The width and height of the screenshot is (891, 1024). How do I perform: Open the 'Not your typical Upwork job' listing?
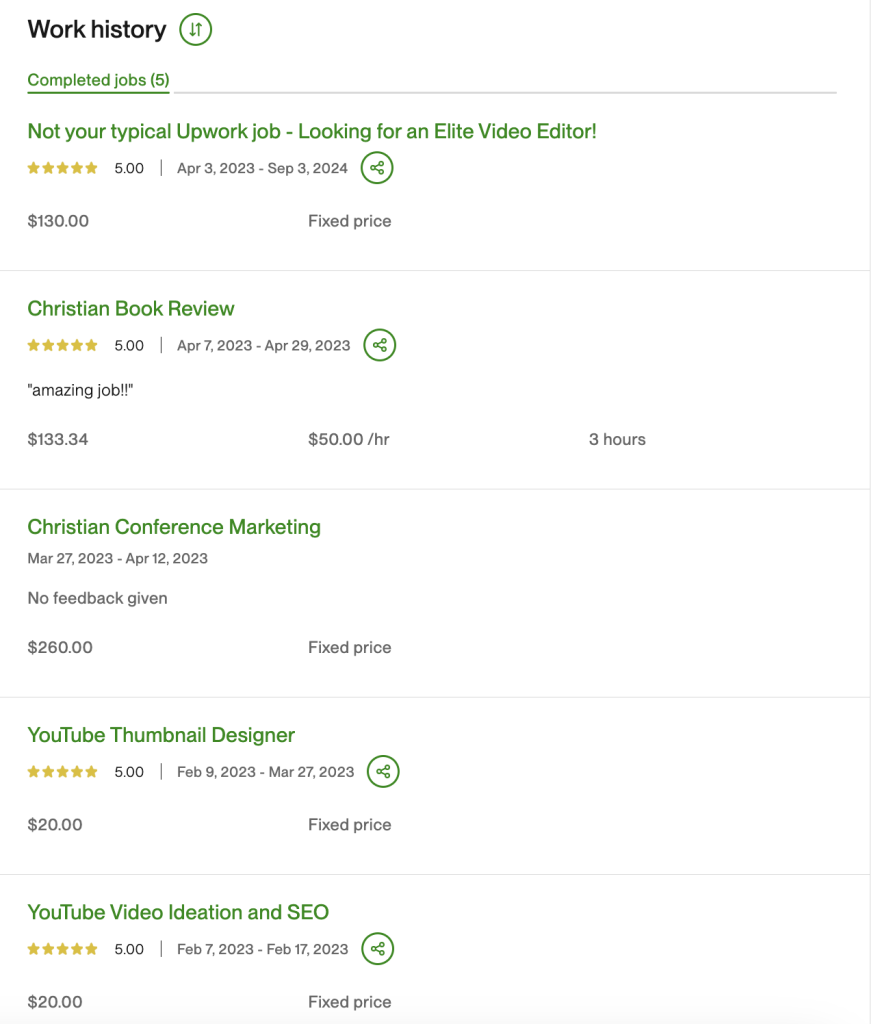point(312,131)
